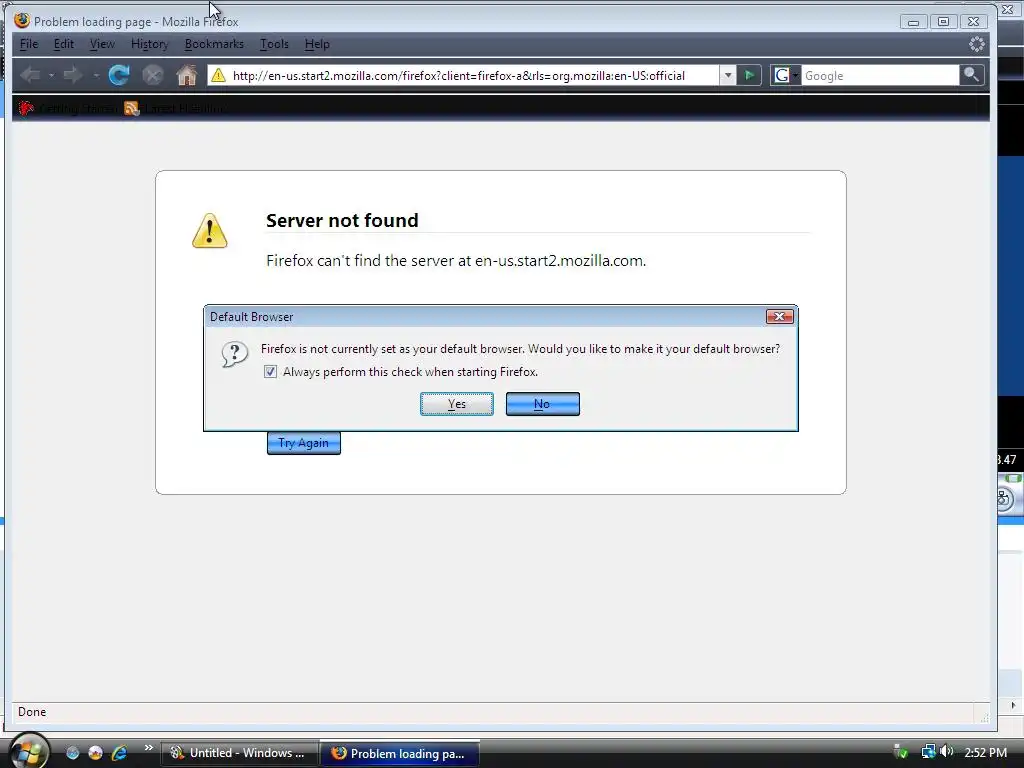Go to the Home page icon
The image size is (1024, 768).
(x=187, y=75)
